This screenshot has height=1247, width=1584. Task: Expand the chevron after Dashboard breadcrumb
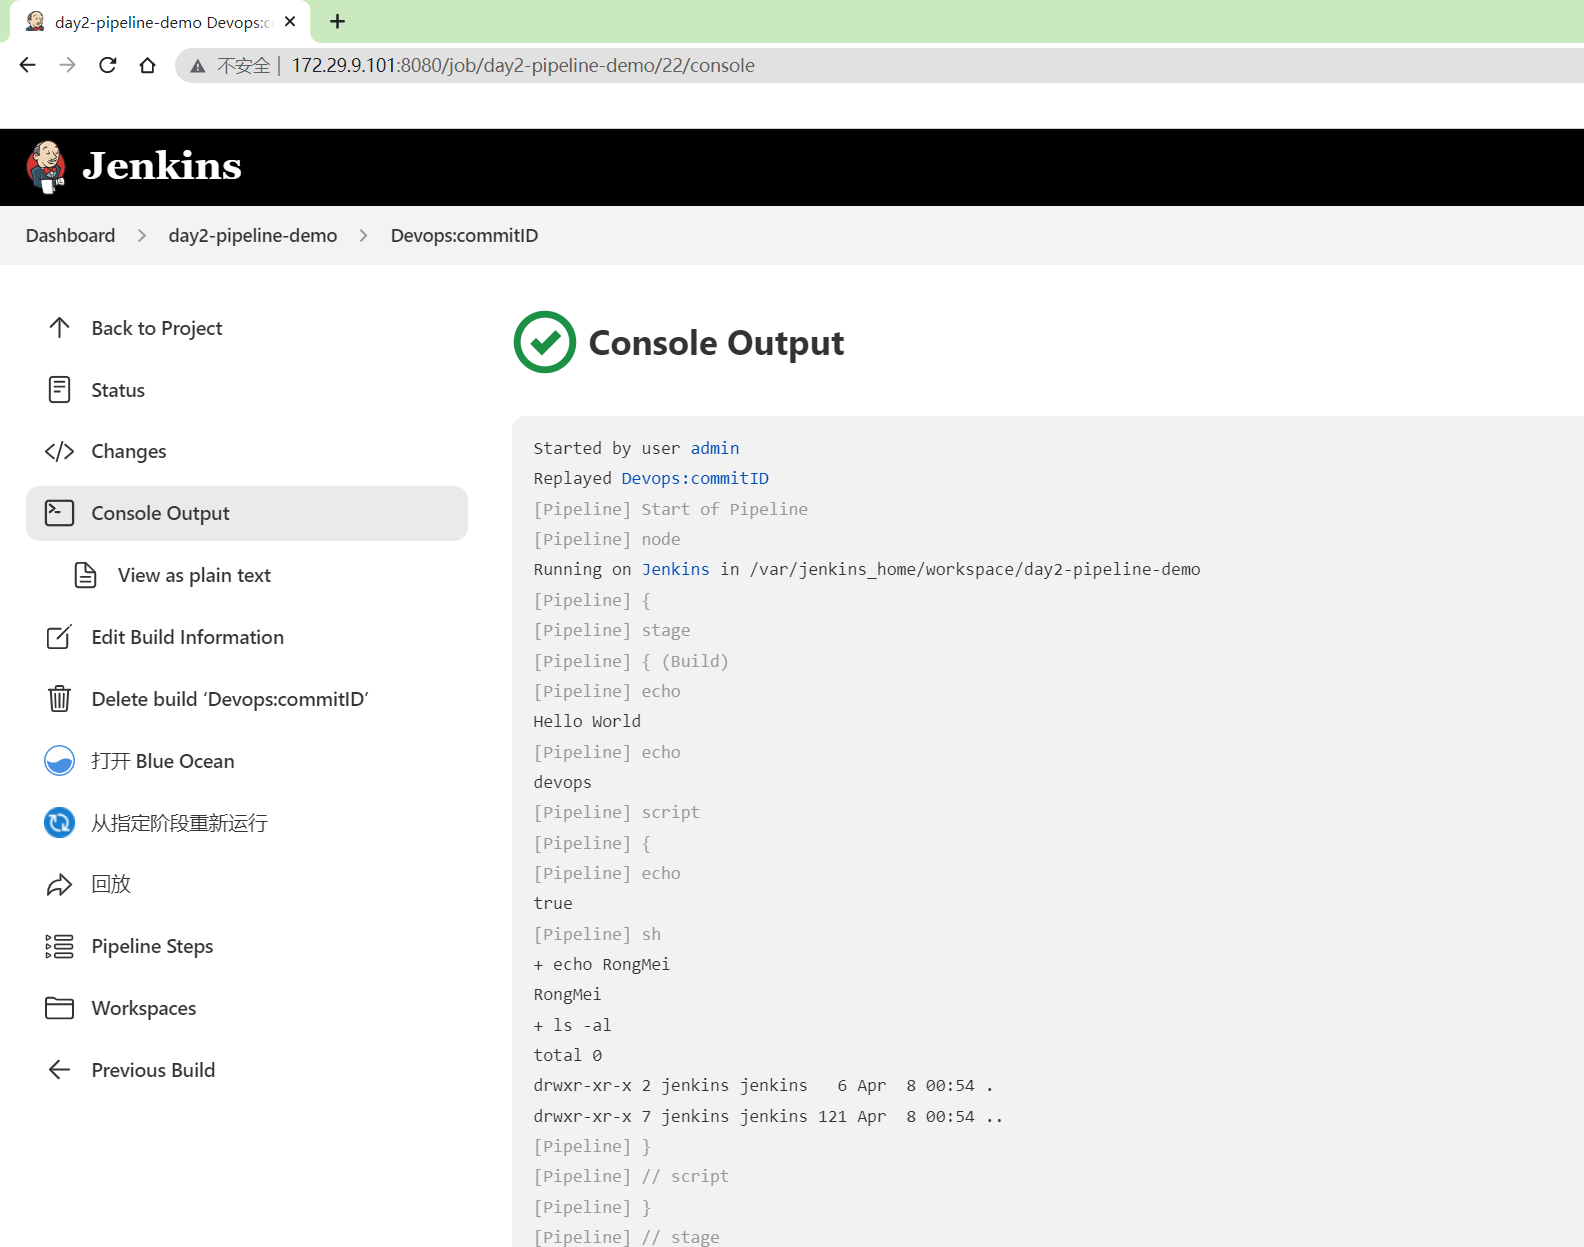(142, 235)
